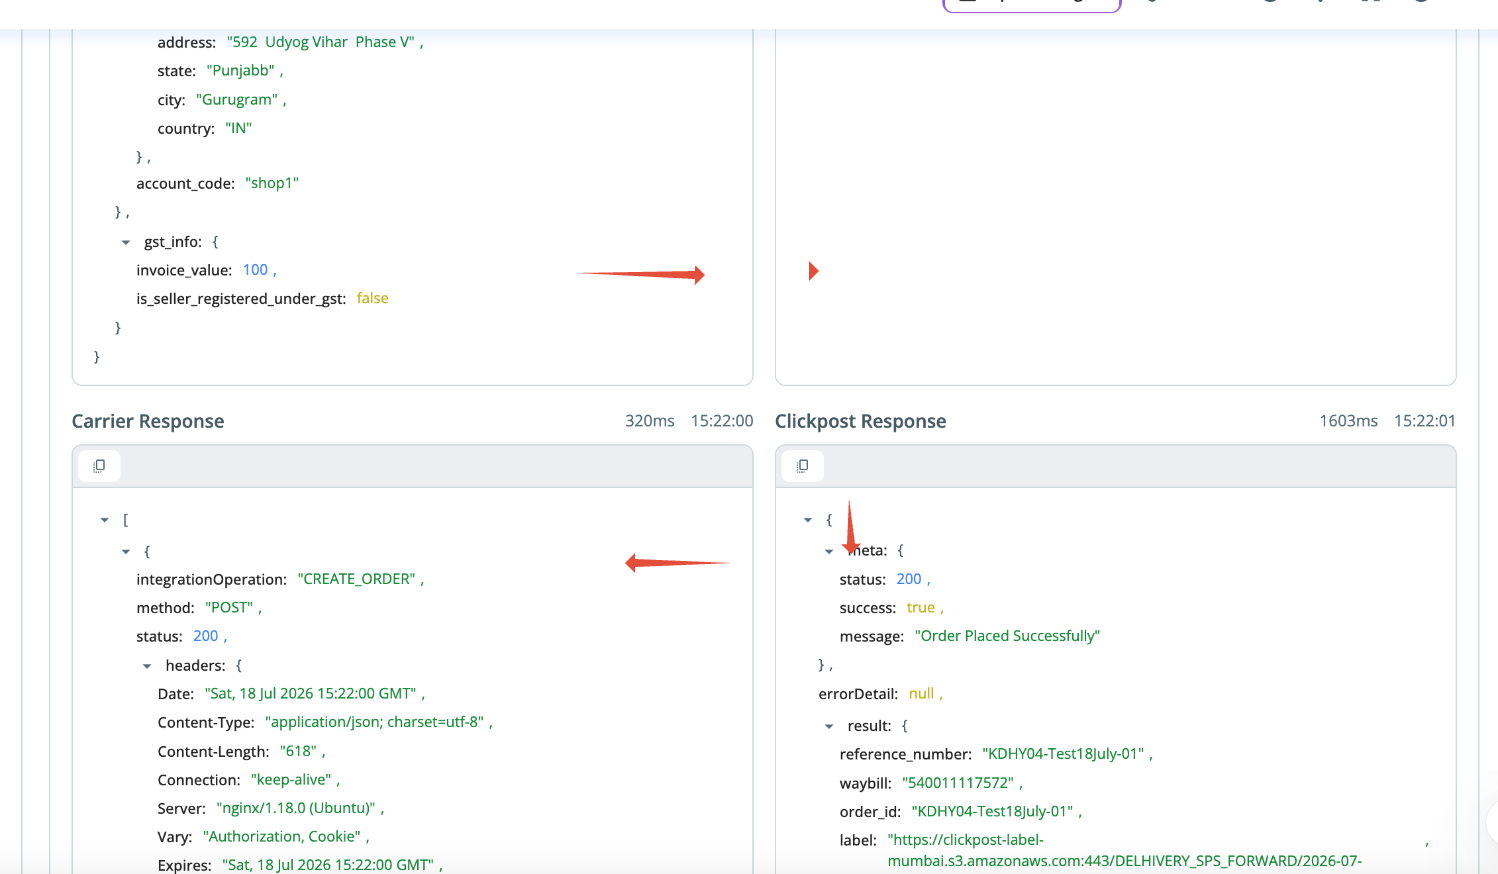Select the Vary value "Authorization, Cookie"

pos(282,836)
